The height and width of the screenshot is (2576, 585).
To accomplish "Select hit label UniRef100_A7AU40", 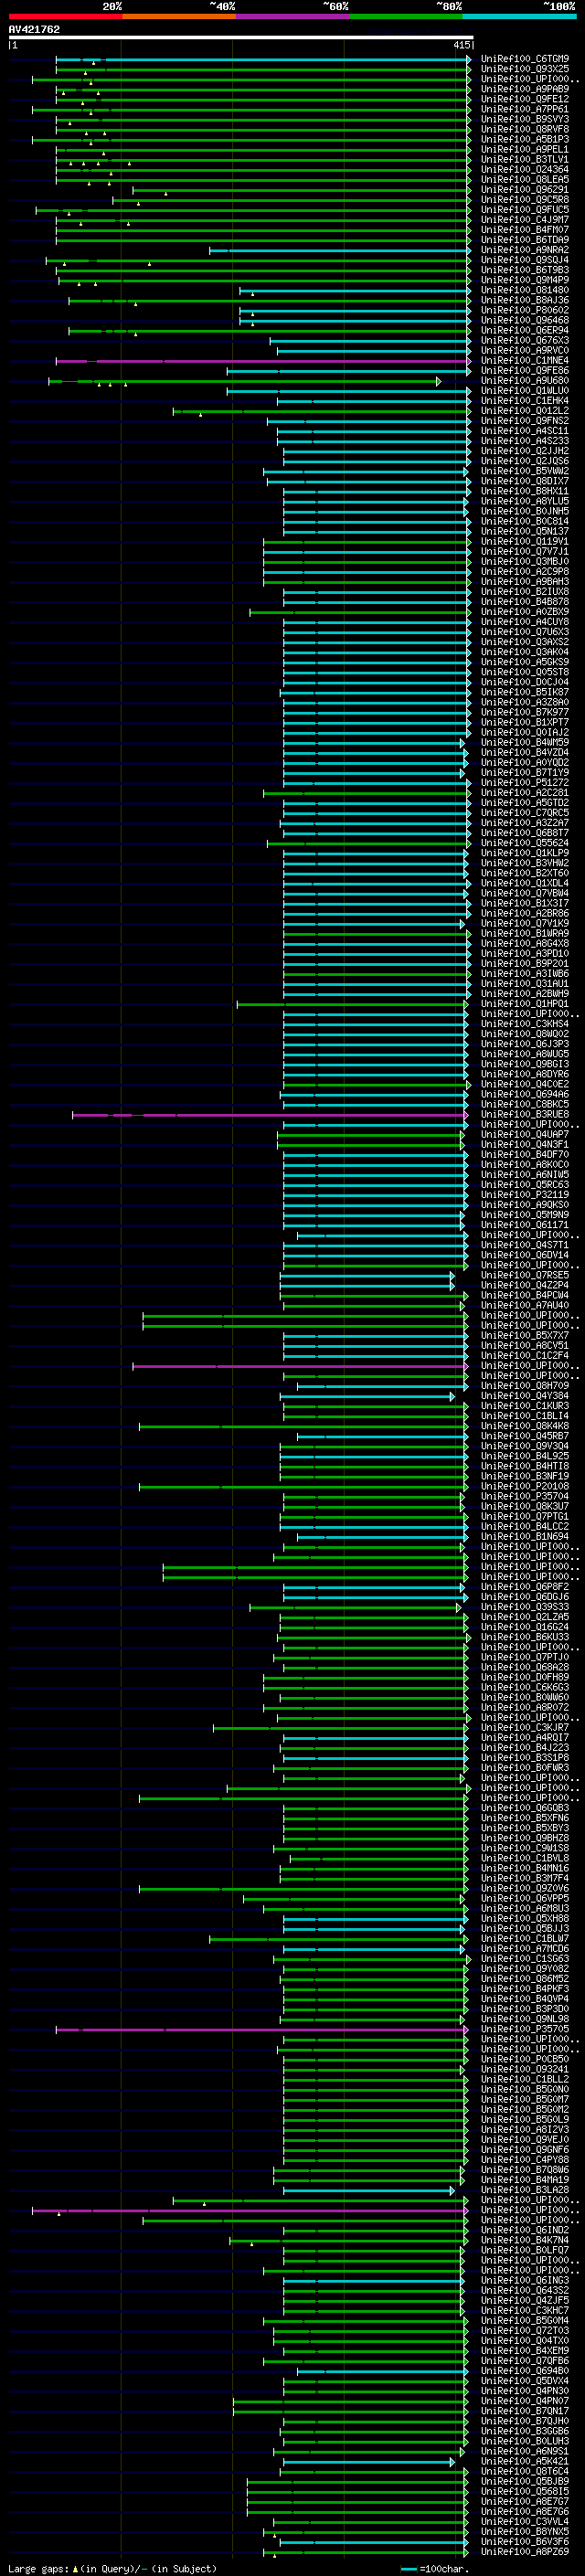I will coord(525,1305).
